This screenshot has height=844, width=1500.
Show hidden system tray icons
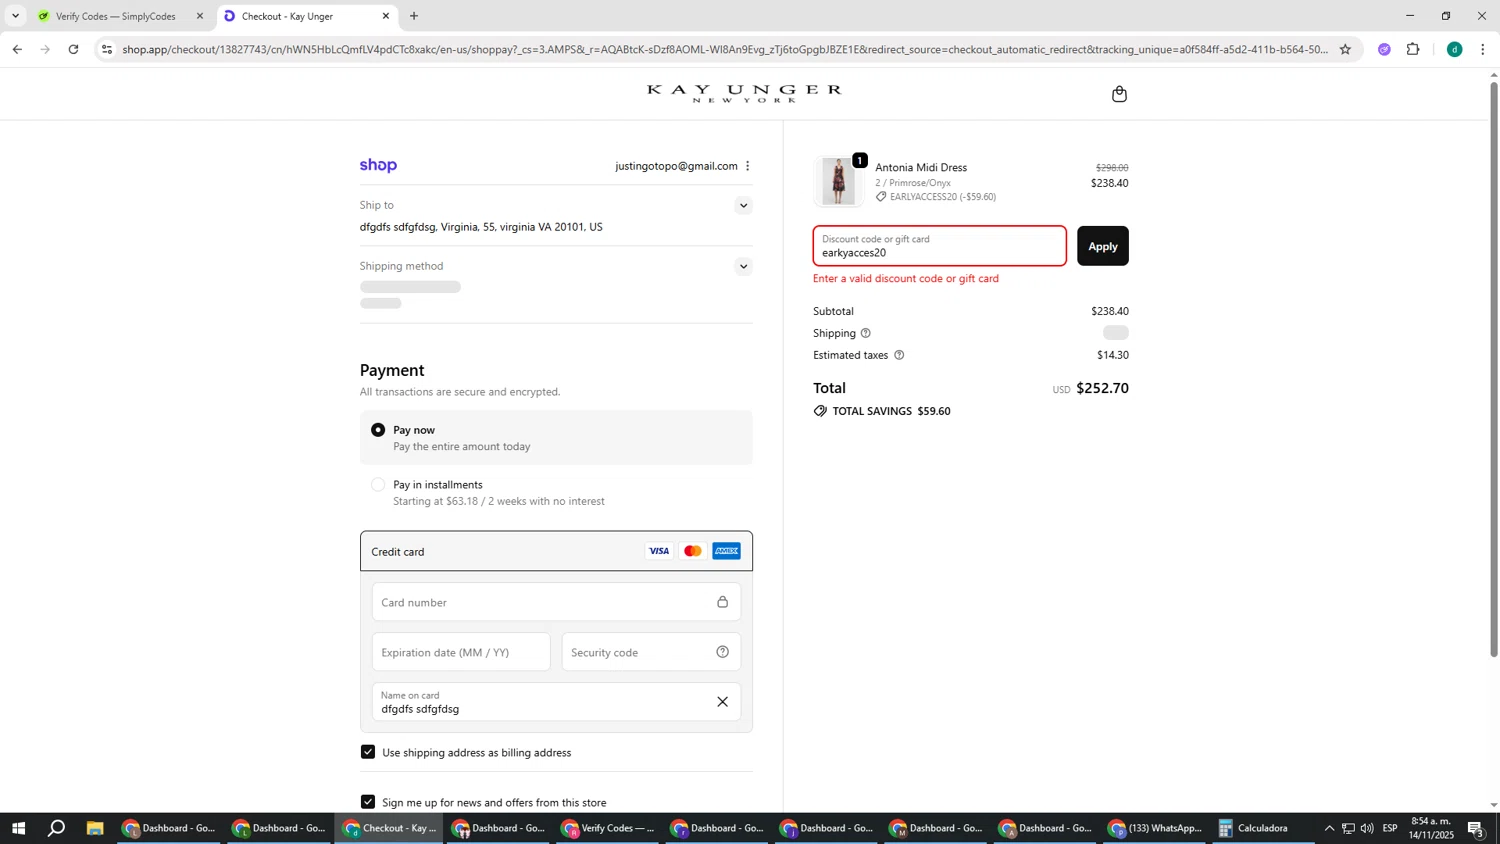tap(1329, 828)
